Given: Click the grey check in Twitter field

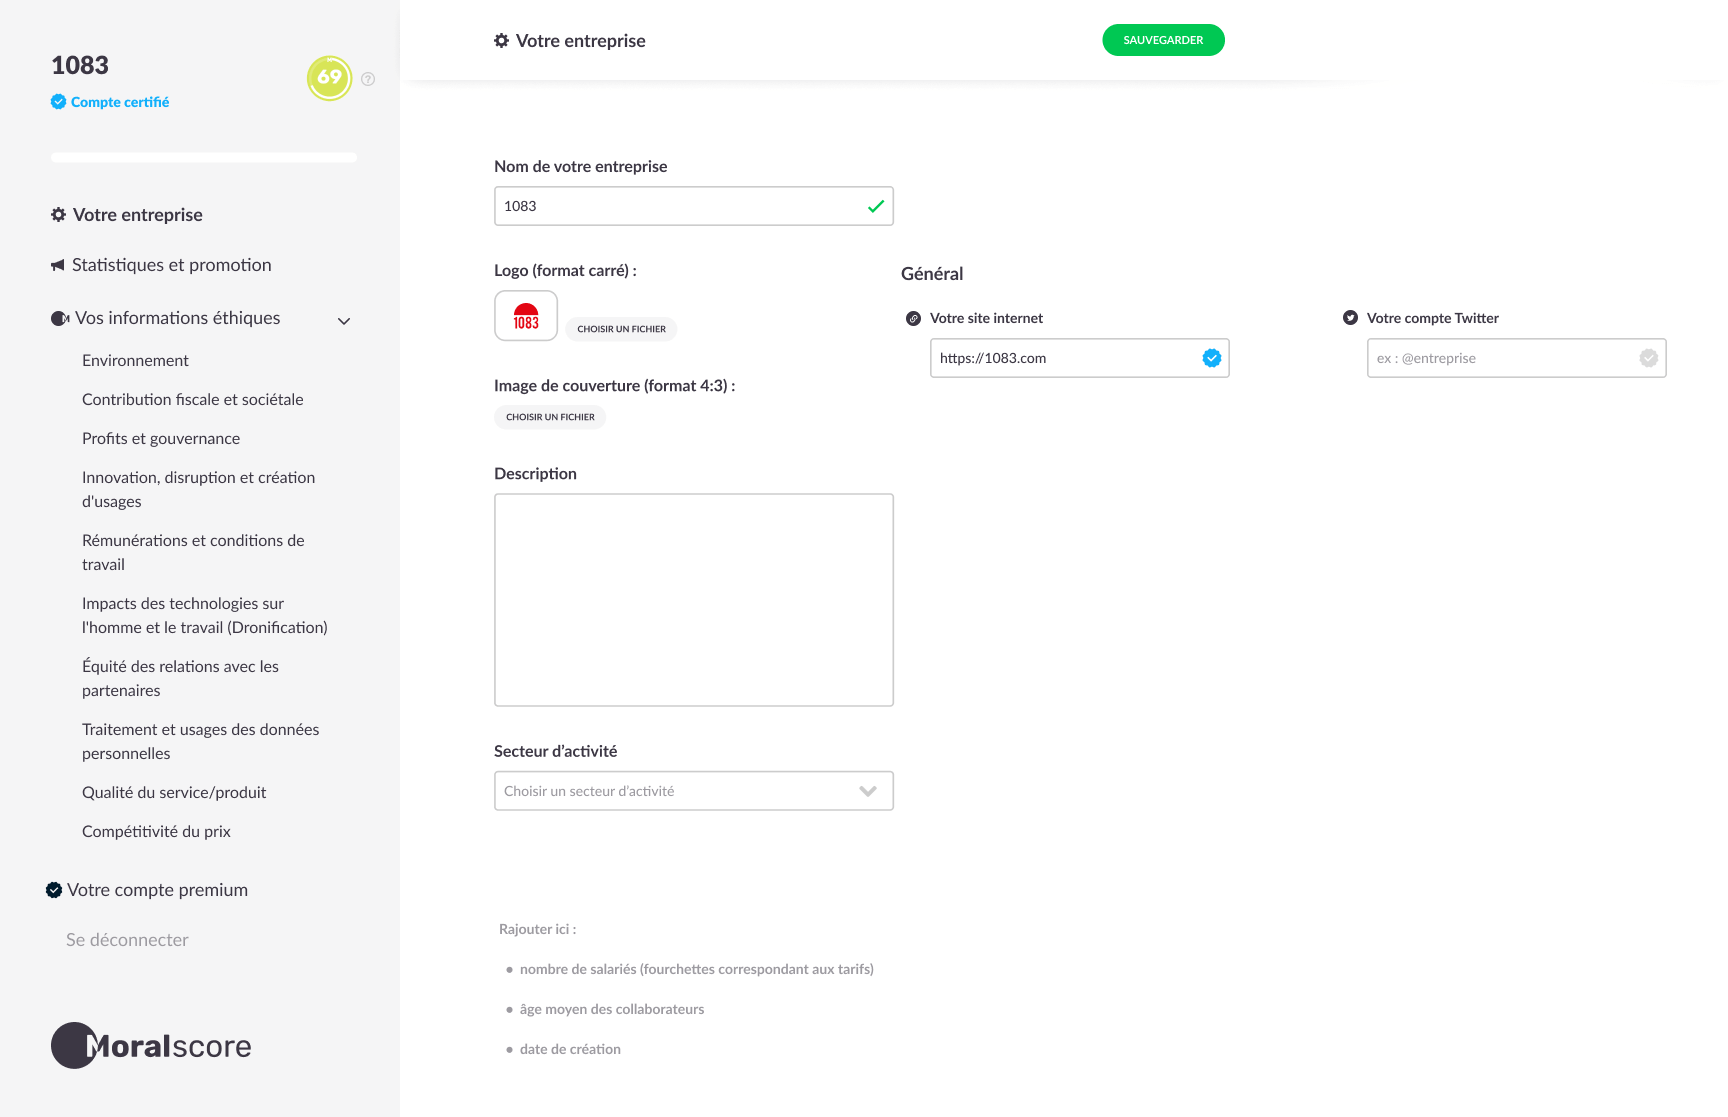Looking at the screenshot, I should tap(1649, 358).
